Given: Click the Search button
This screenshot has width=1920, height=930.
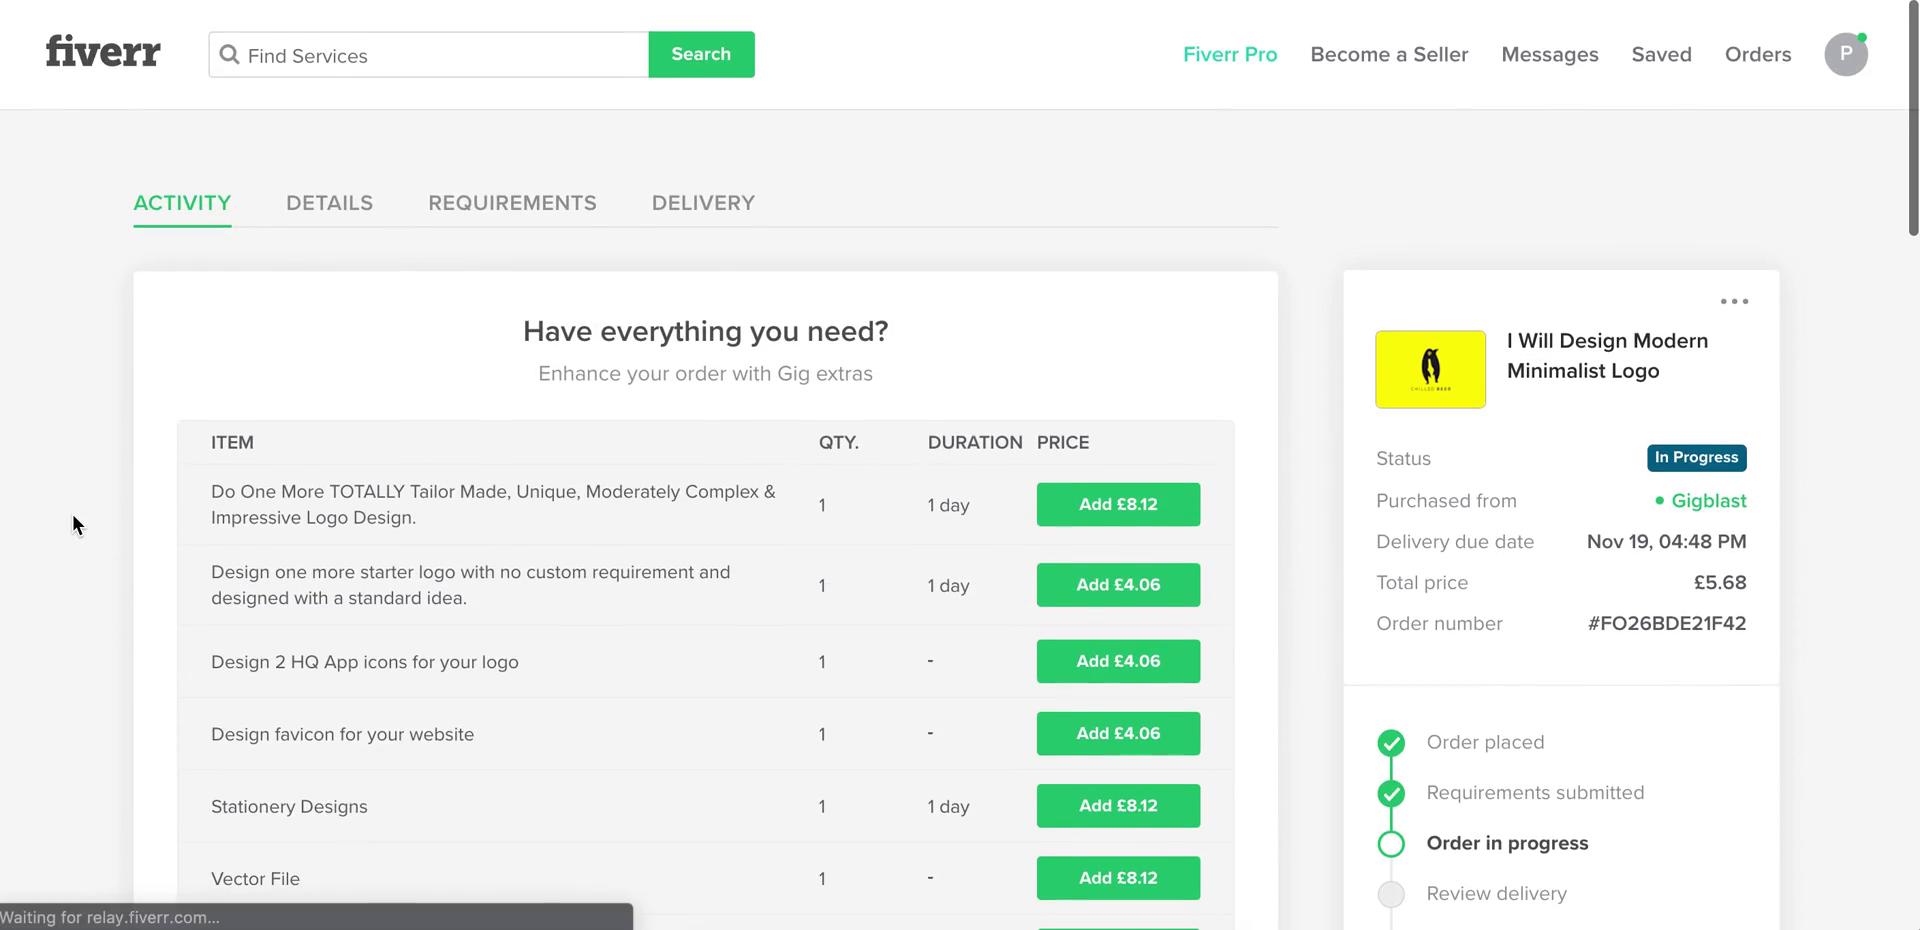Looking at the screenshot, I should pyautogui.click(x=701, y=54).
